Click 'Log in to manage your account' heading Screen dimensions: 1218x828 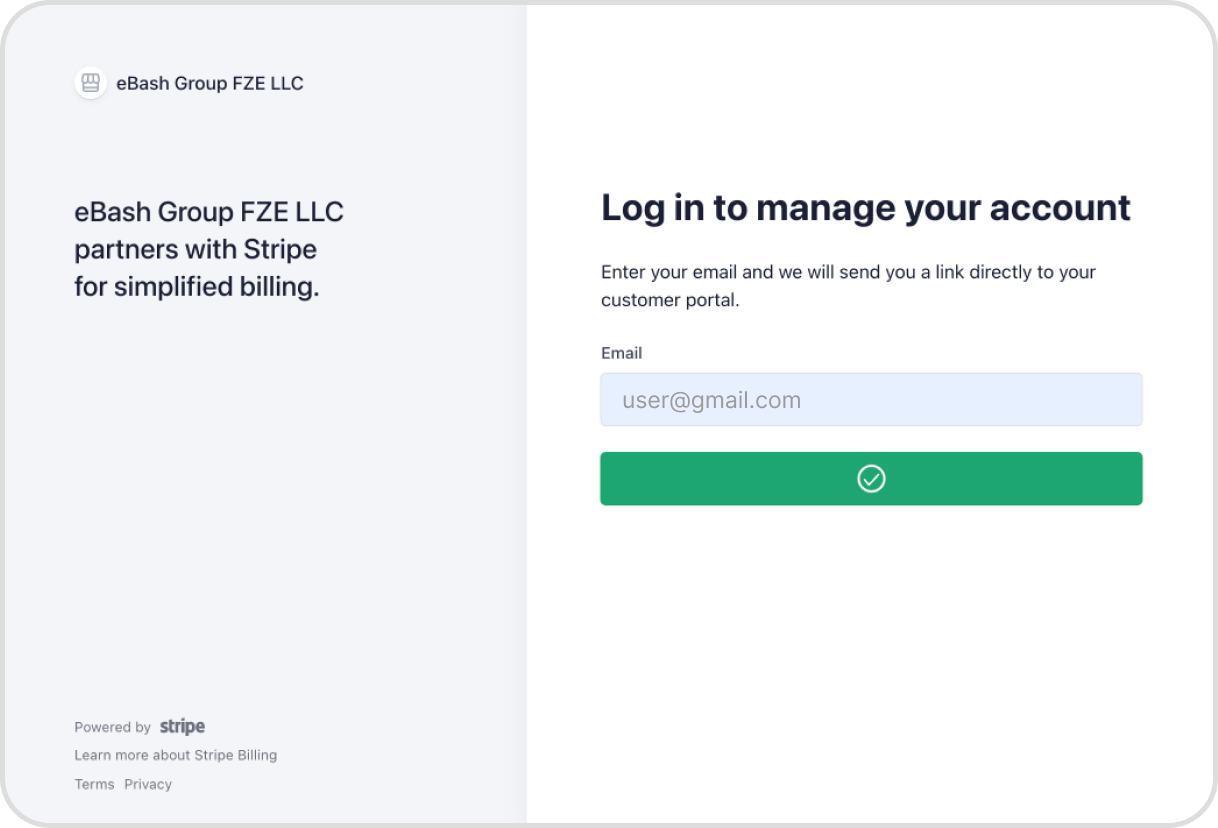point(866,207)
